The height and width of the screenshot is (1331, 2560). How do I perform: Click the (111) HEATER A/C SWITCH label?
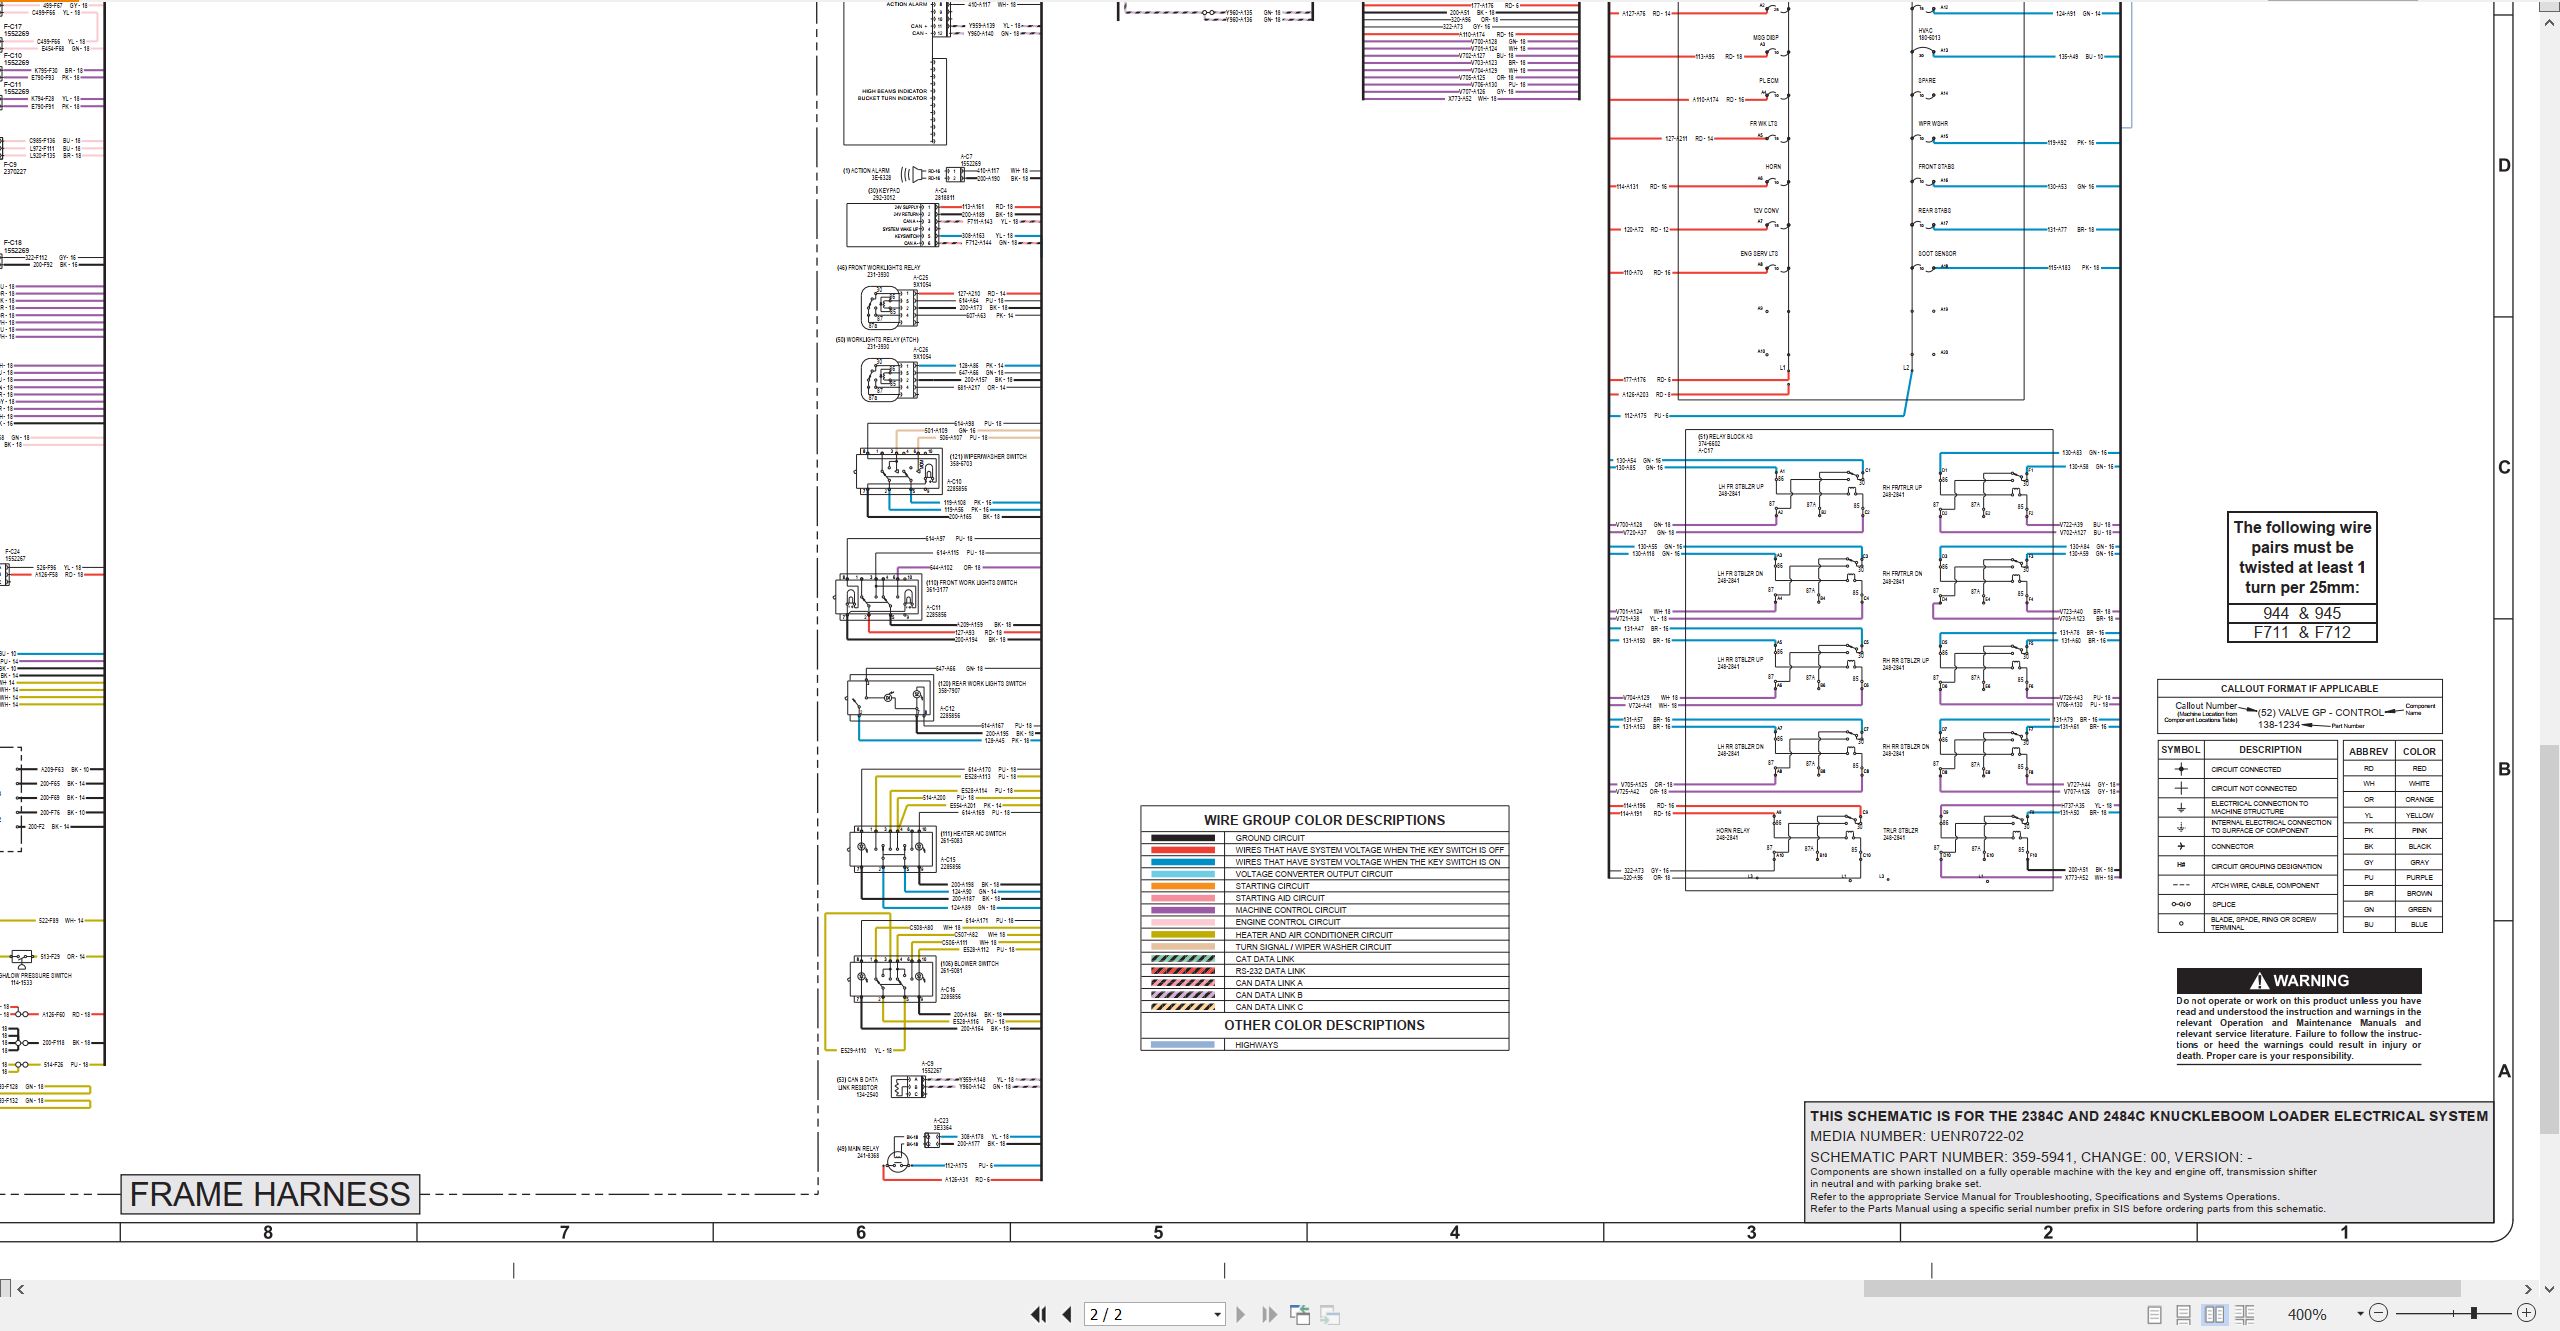(x=972, y=834)
